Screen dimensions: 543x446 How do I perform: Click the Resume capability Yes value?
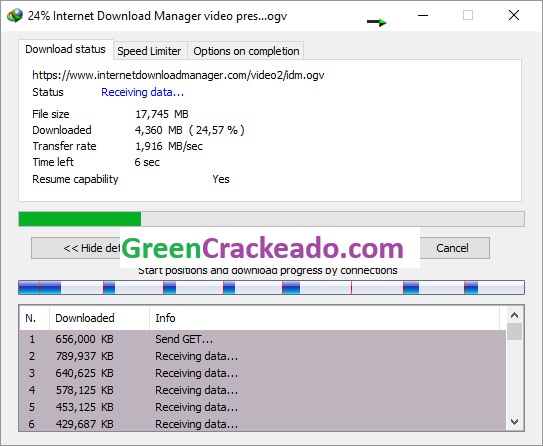click(x=221, y=179)
